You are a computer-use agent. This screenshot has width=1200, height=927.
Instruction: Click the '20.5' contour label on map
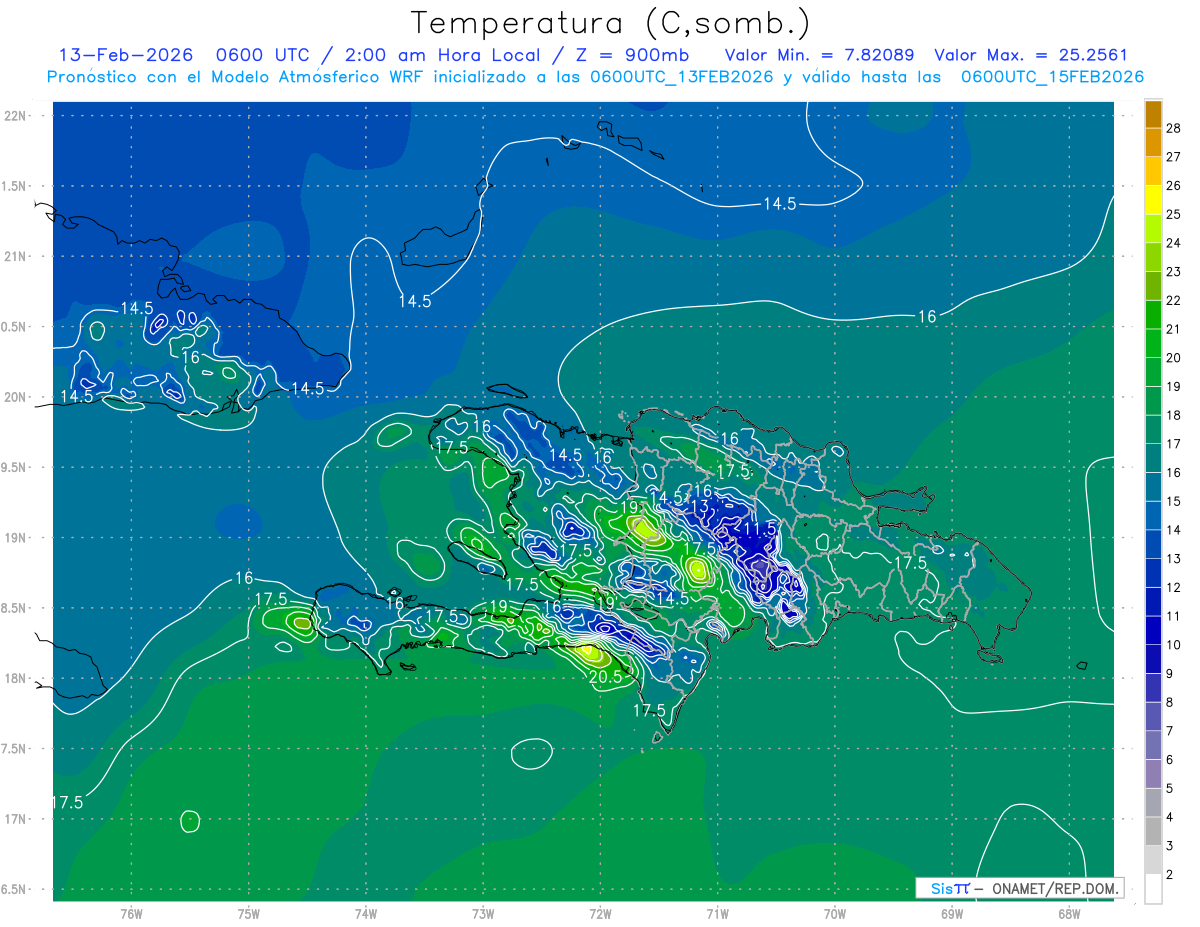click(605, 677)
